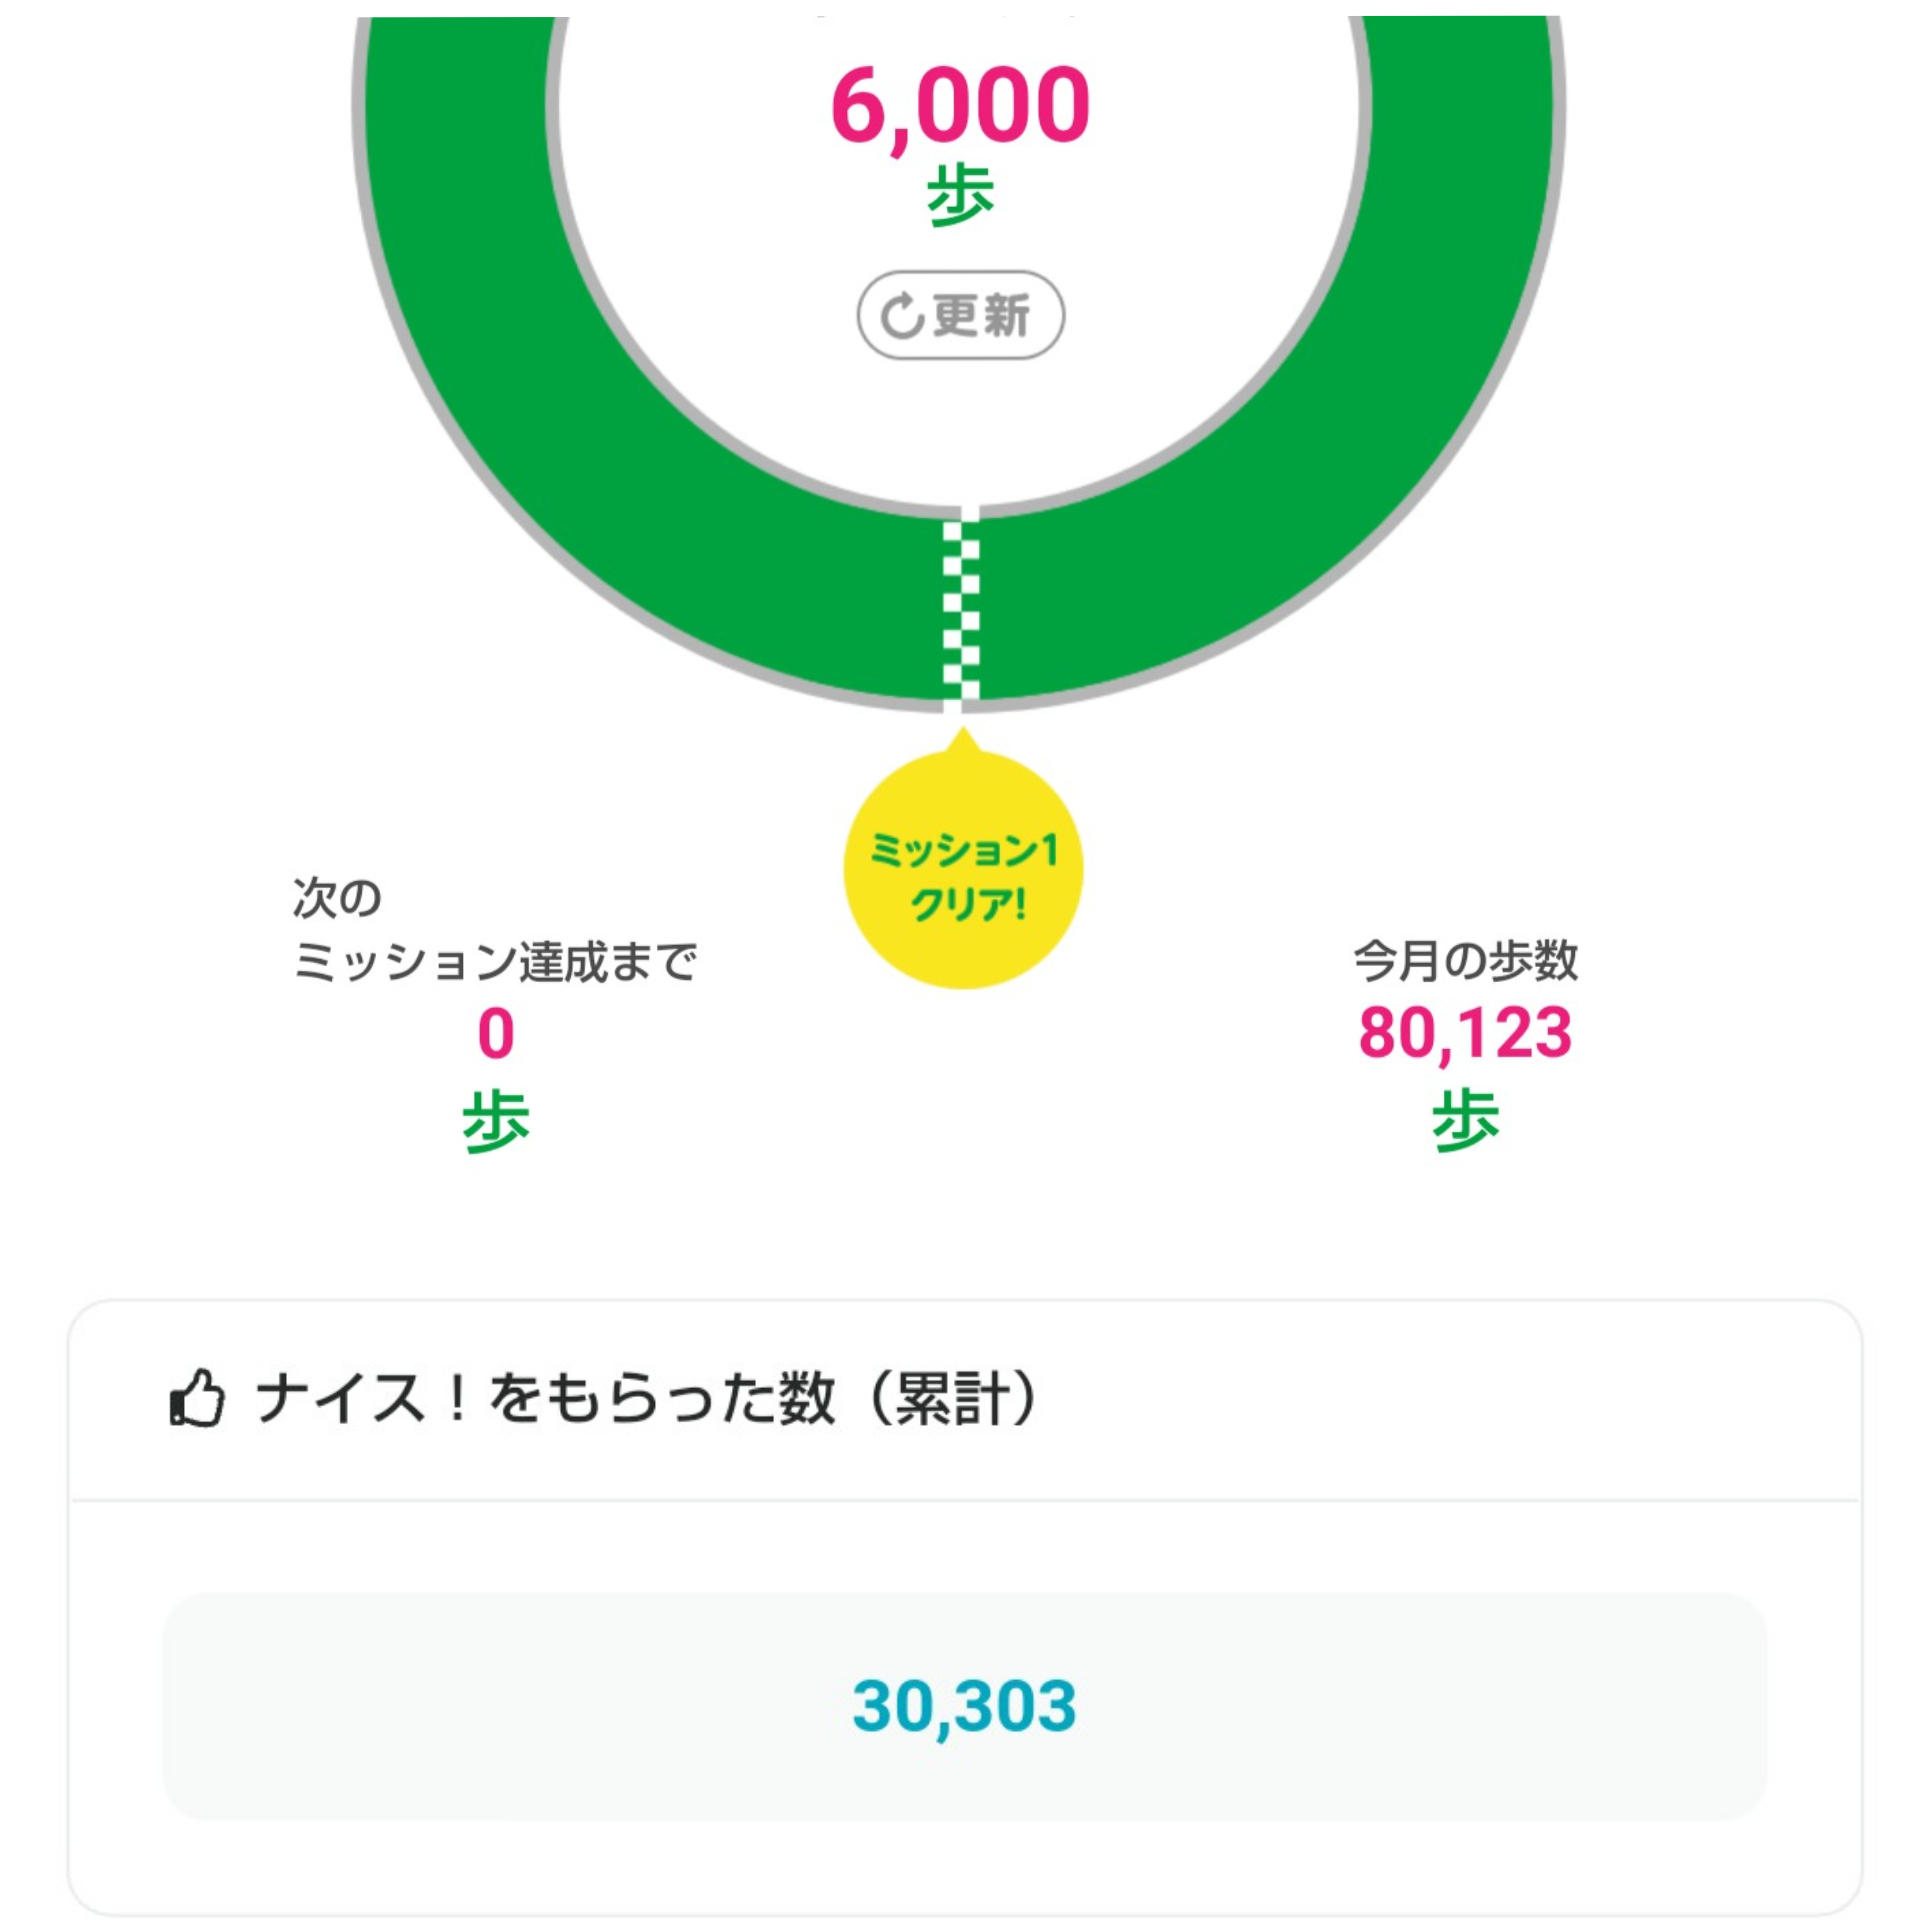This screenshot has height=1920, width=1920.
Task: Tap the 30,303 cumulative nice count
Action: (x=964, y=1705)
